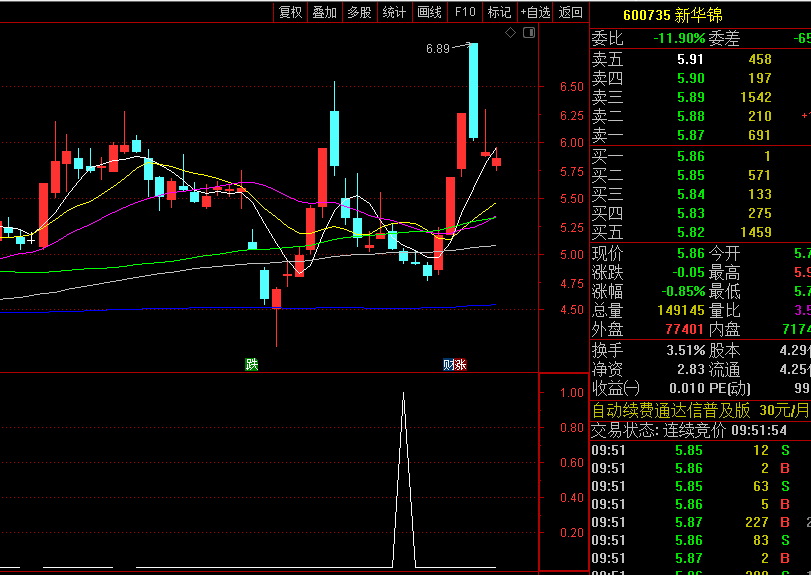Viewport: 811px width, 575px height.
Task: Click the indicator spike peak in lower panel
Action: click(x=403, y=395)
